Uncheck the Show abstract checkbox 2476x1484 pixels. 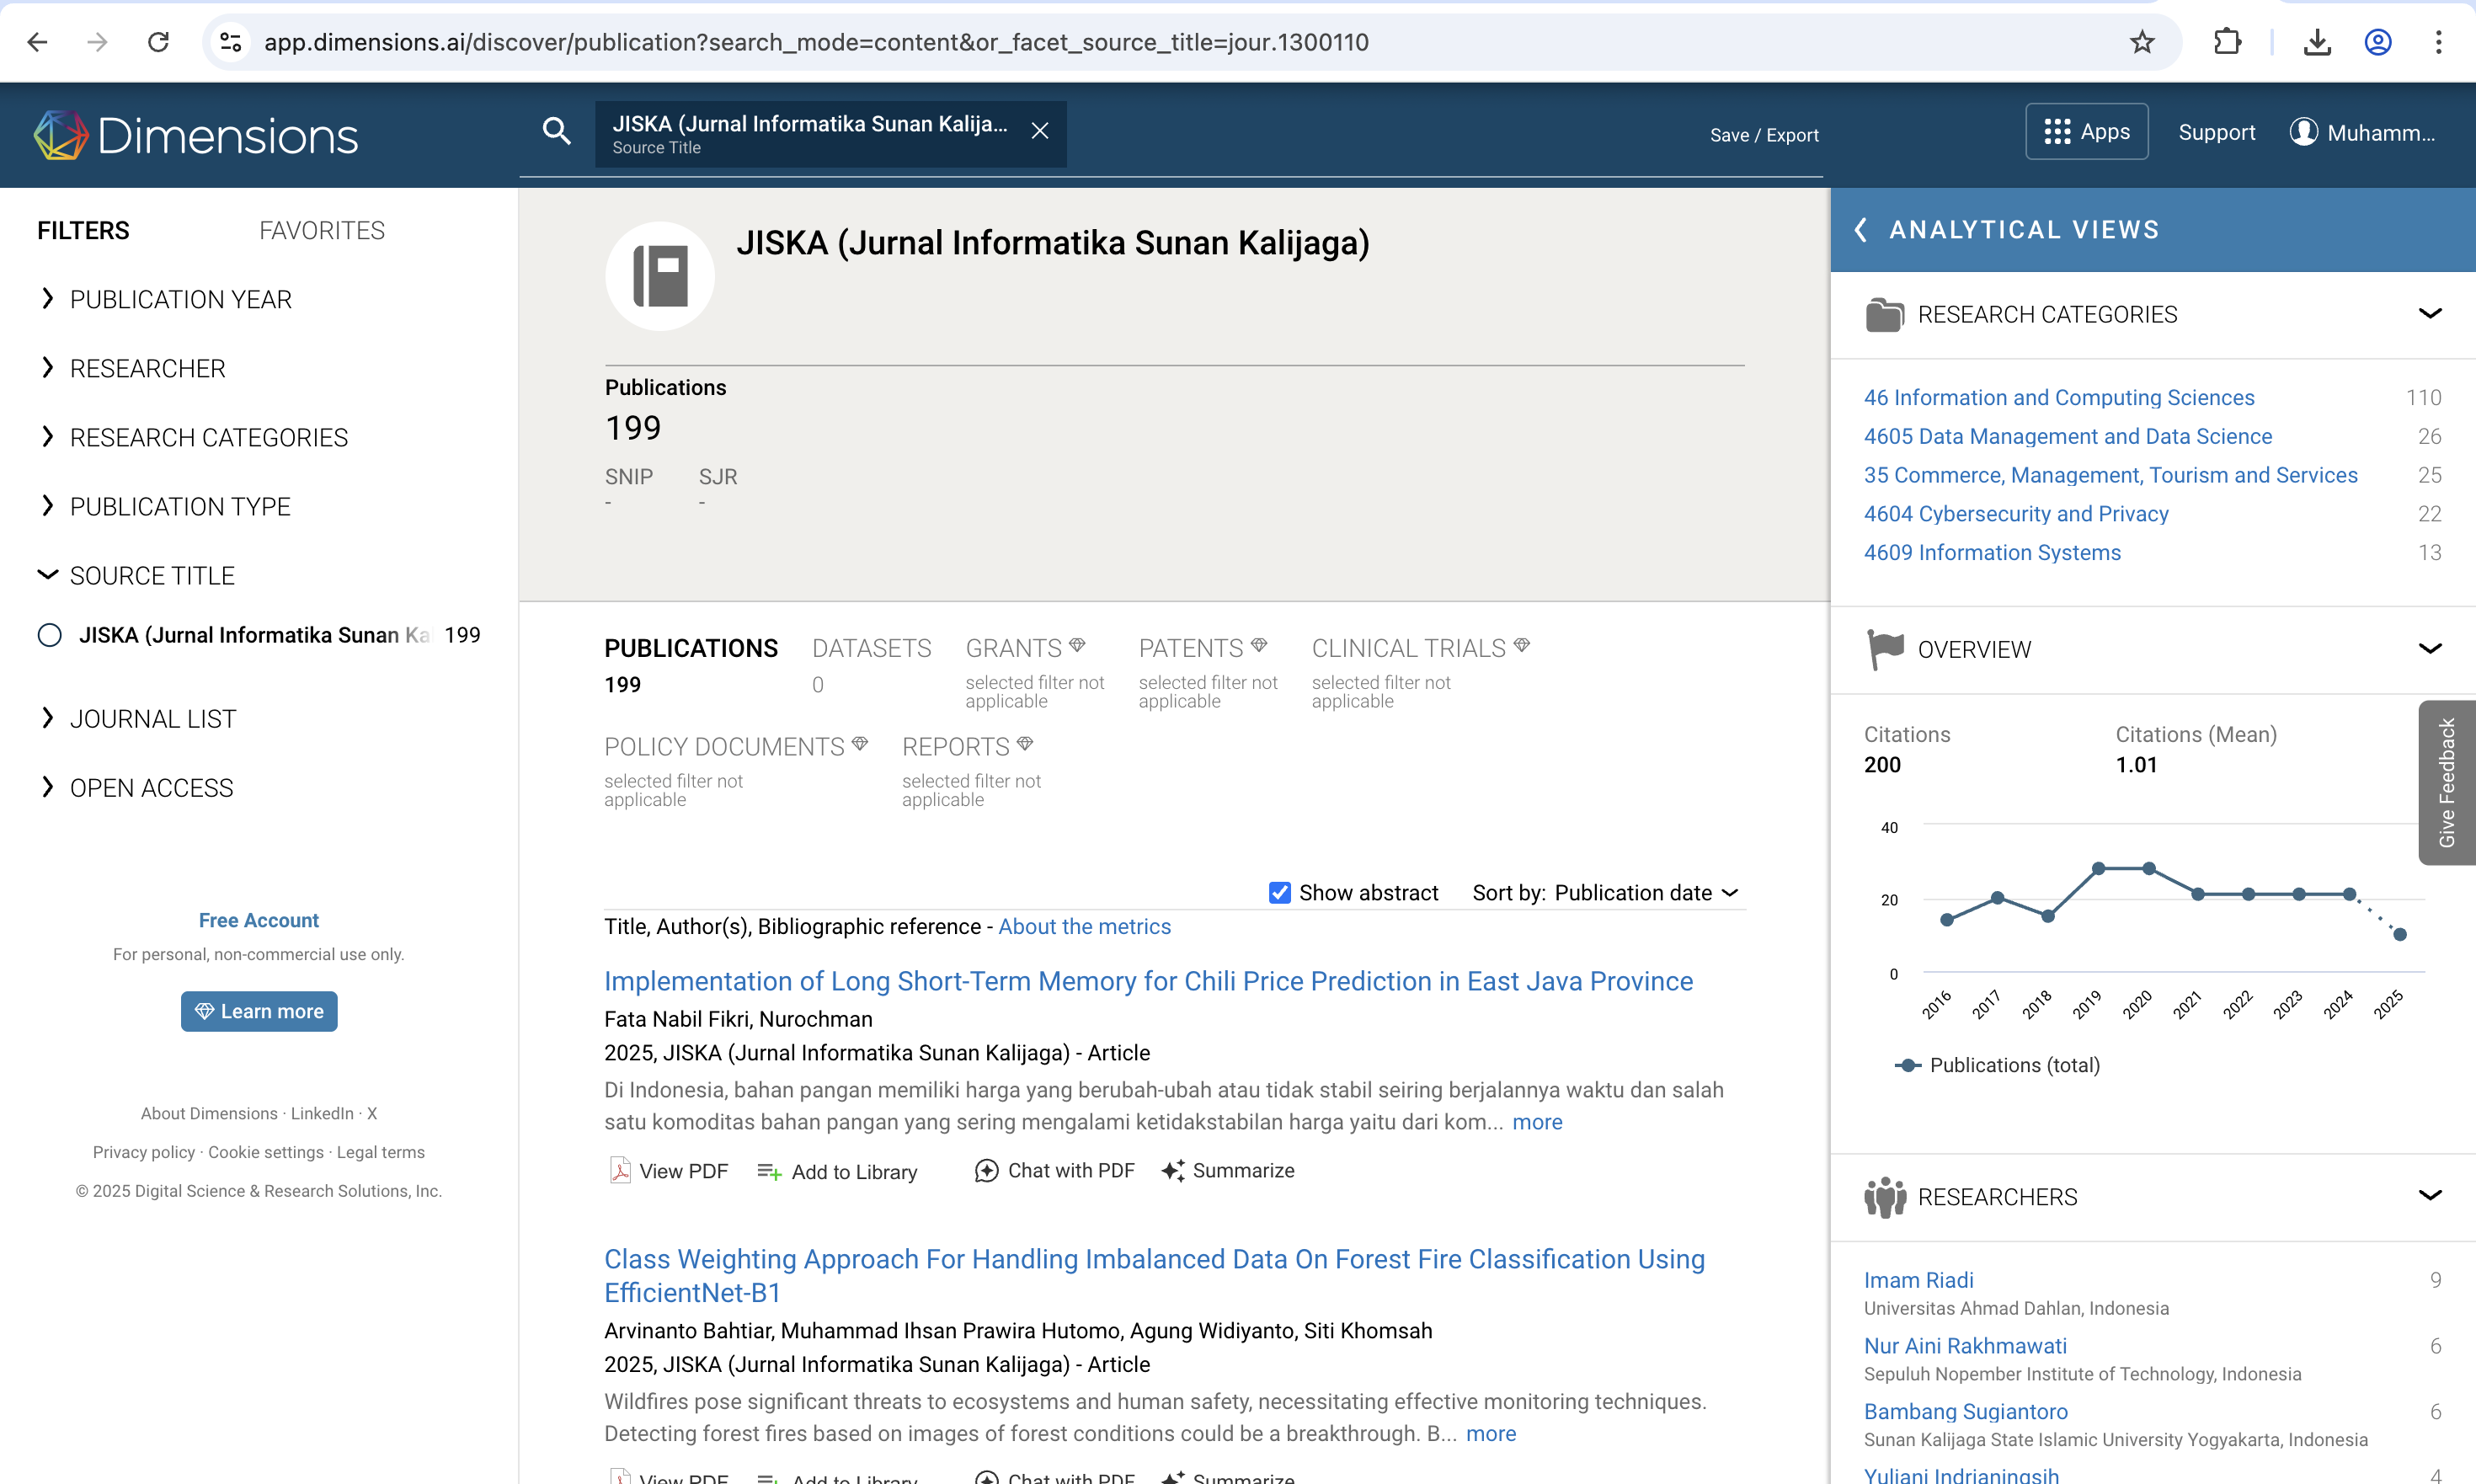1279,892
